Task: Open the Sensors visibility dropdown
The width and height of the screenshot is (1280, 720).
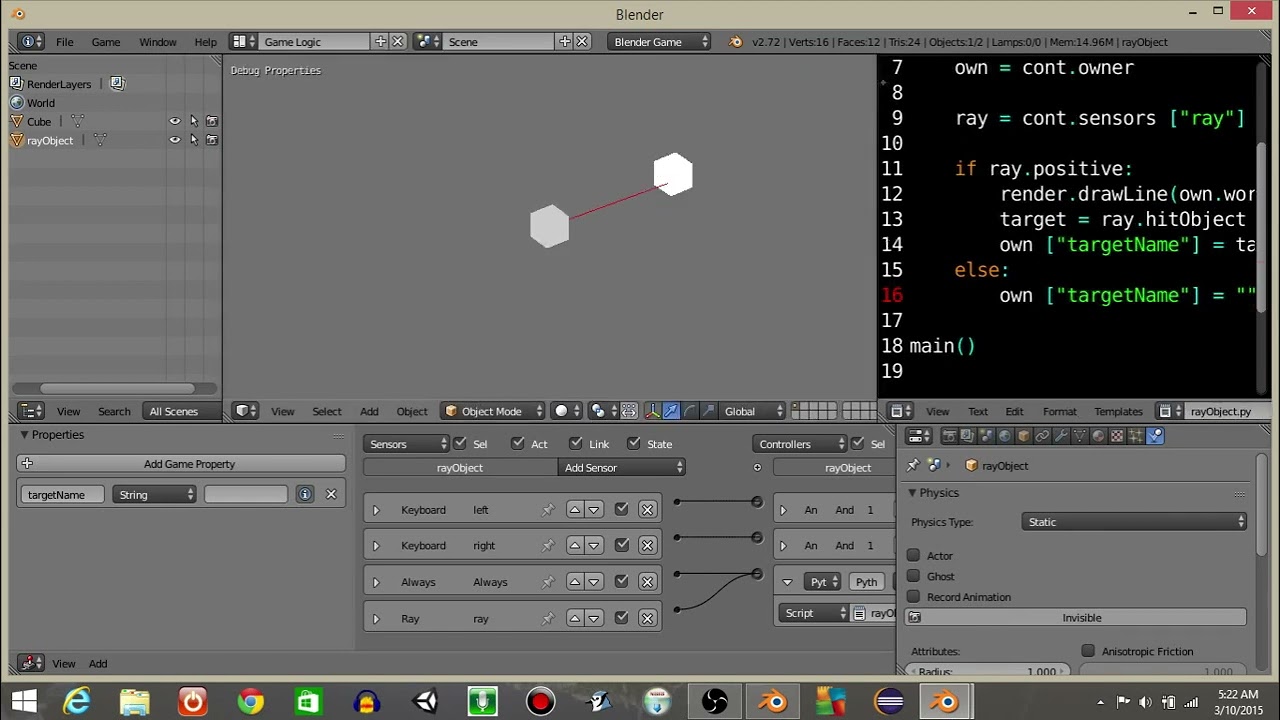Action: coord(407,444)
